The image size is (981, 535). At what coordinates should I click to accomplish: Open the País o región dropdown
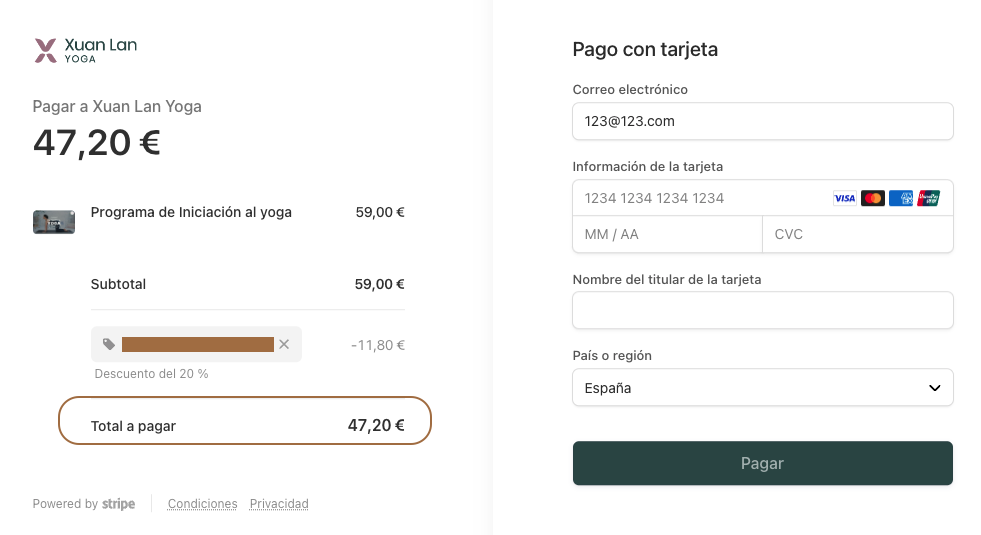tap(762, 388)
